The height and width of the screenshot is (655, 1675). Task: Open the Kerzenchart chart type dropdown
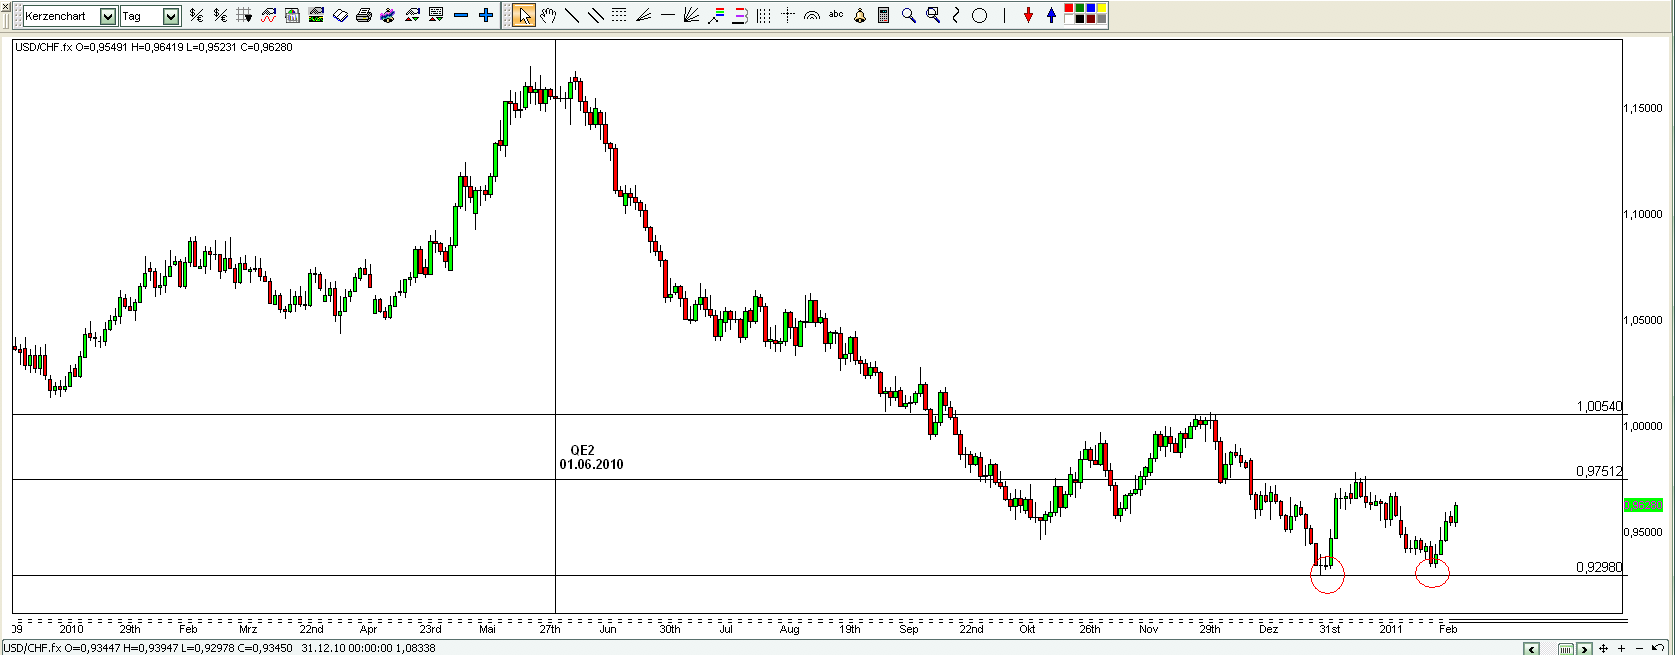(x=70, y=16)
